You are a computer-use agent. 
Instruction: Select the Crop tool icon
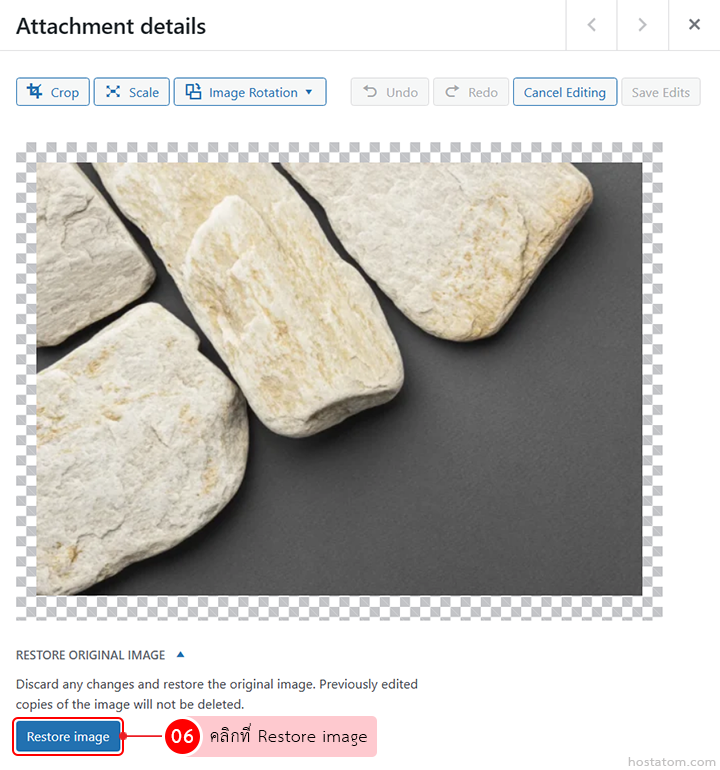pos(34,91)
